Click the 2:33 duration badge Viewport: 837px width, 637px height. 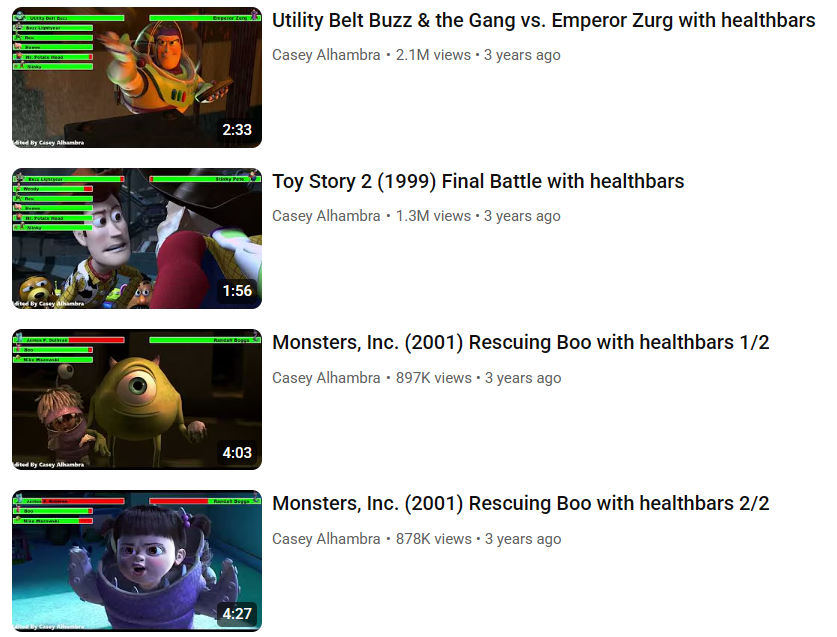[x=237, y=130]
